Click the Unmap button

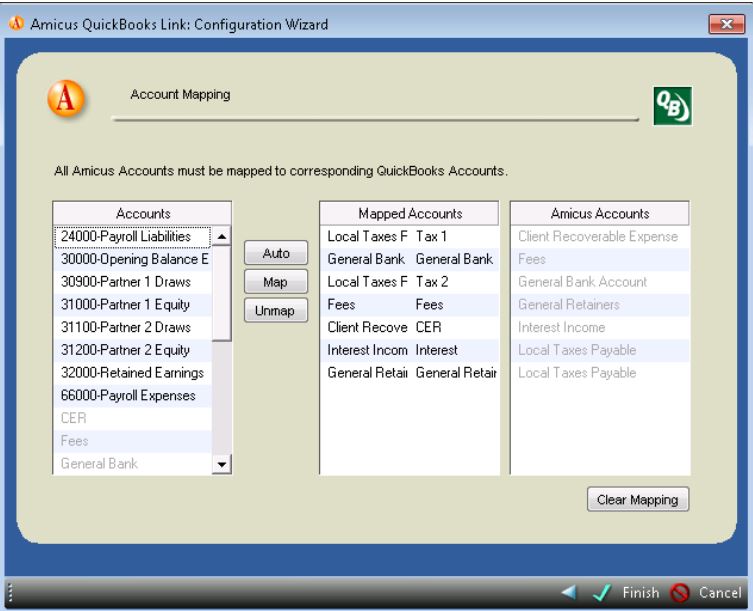coord(276,310)
